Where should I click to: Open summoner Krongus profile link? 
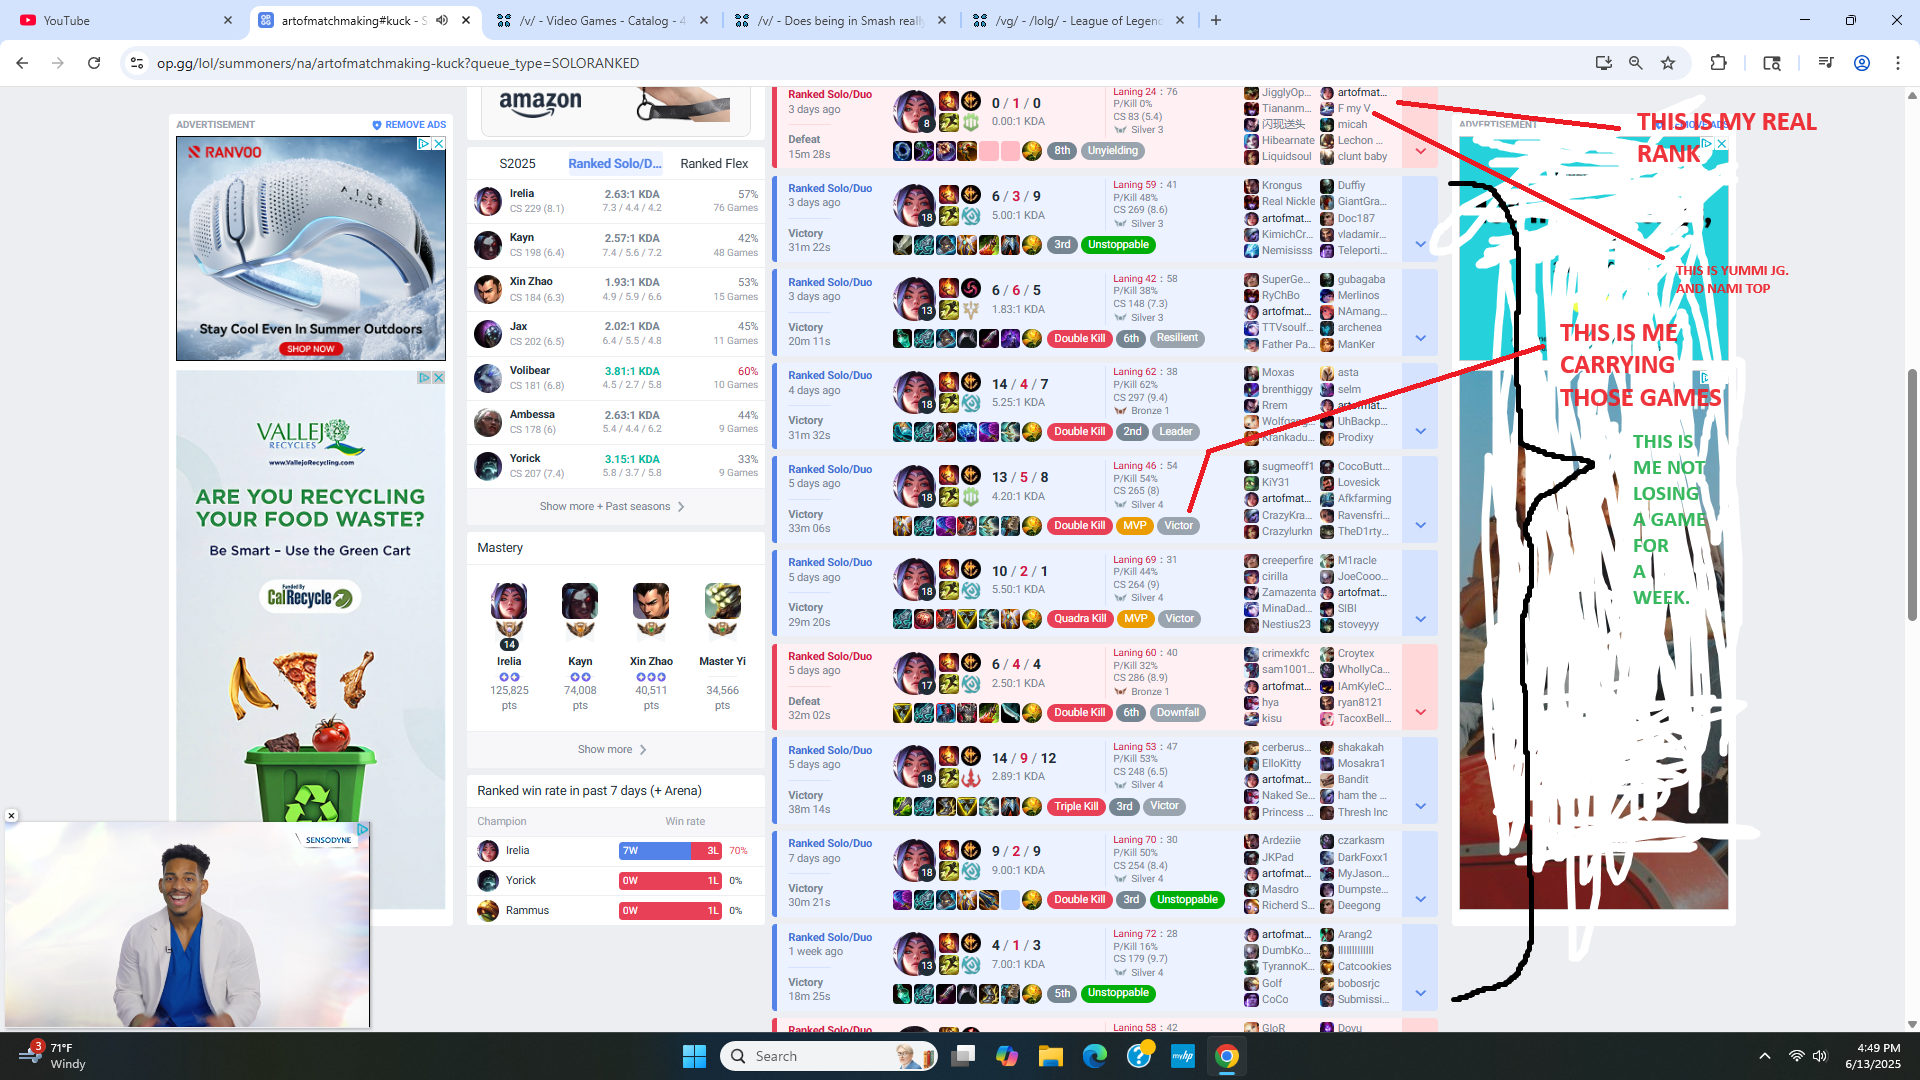click(x=1281, y=185)
